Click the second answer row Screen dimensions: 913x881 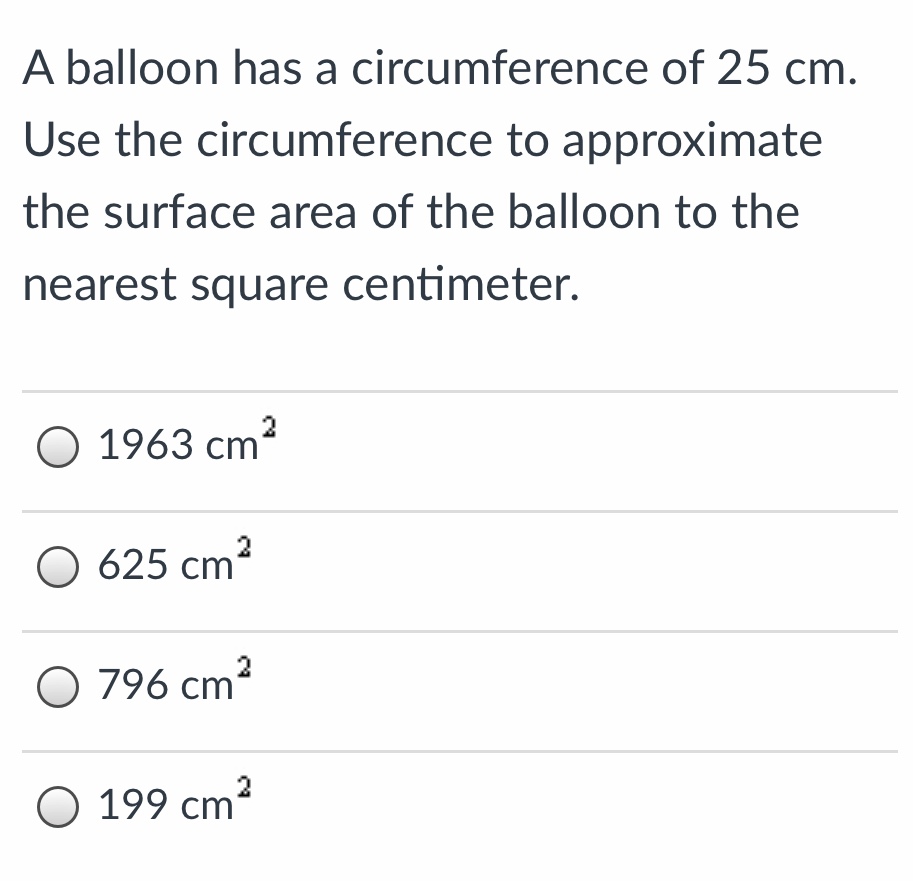456,567
